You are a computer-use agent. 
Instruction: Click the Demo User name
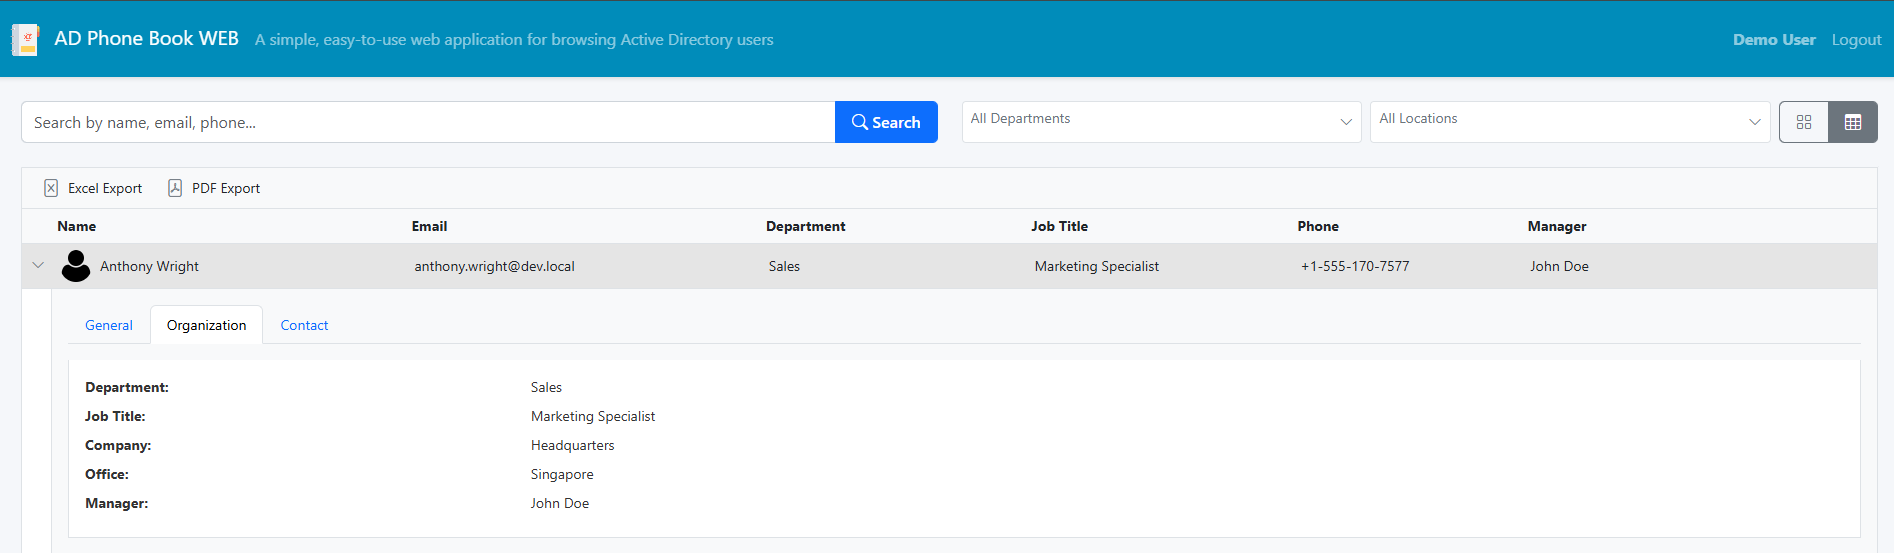coord(1774,40)
